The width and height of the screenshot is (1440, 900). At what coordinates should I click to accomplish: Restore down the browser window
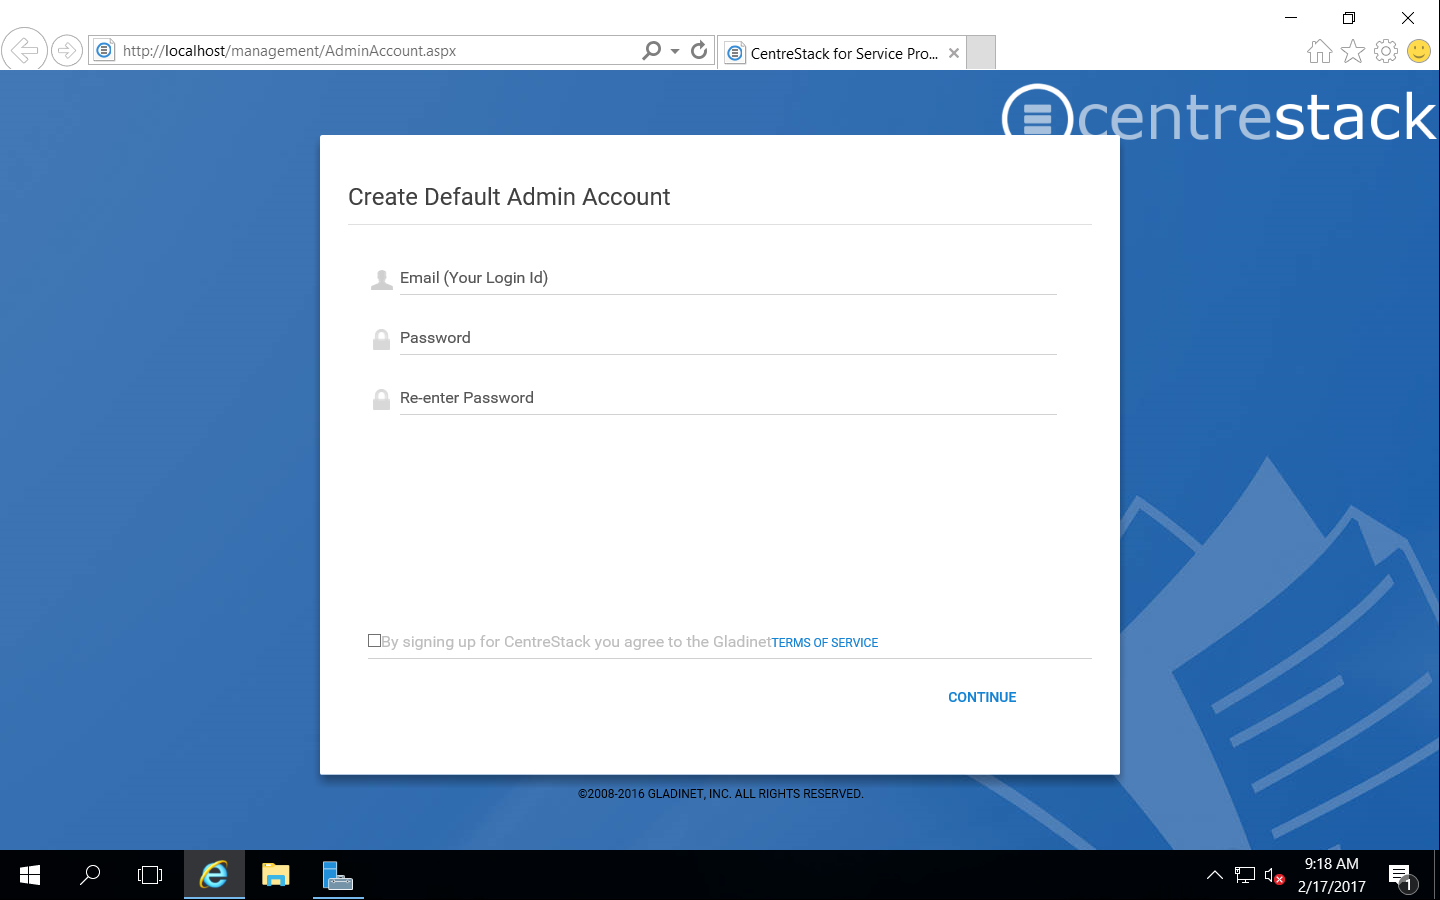1349,18
